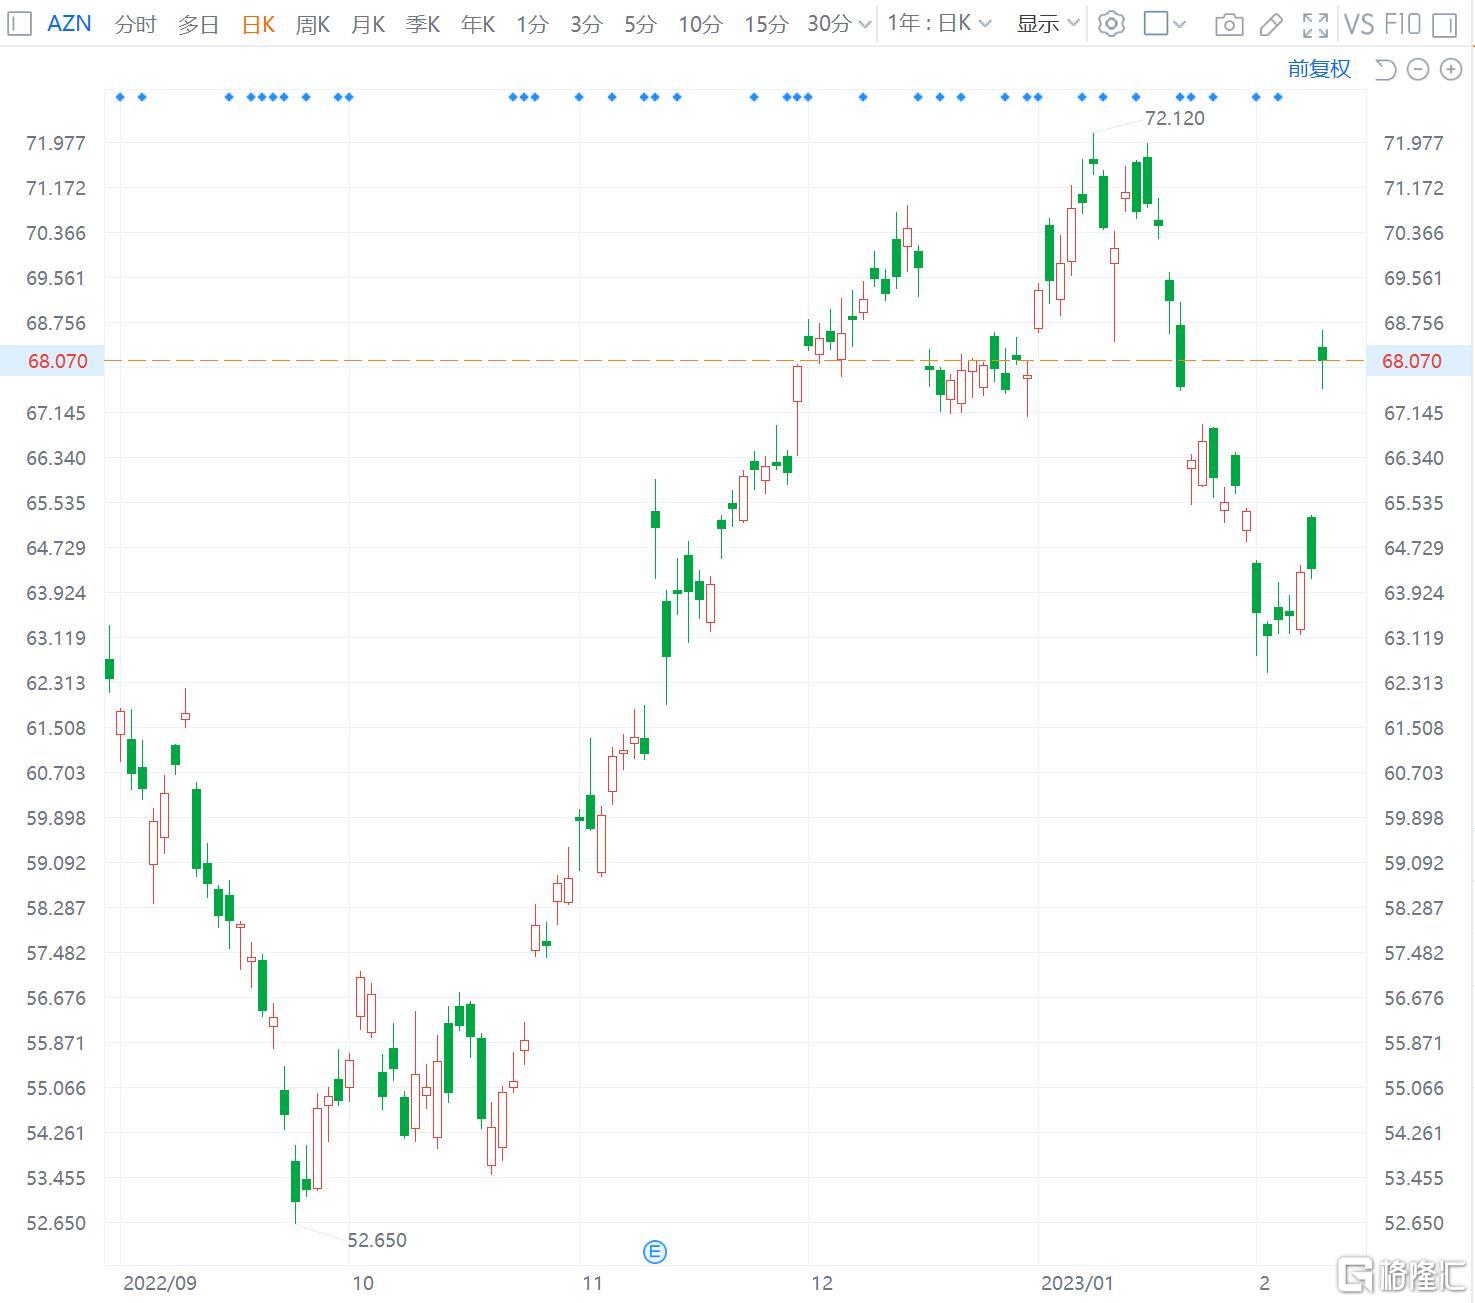Switch to 周K weekly chart tab
The height and width of the screenshot is (1303, 1475).
(312, 24)
